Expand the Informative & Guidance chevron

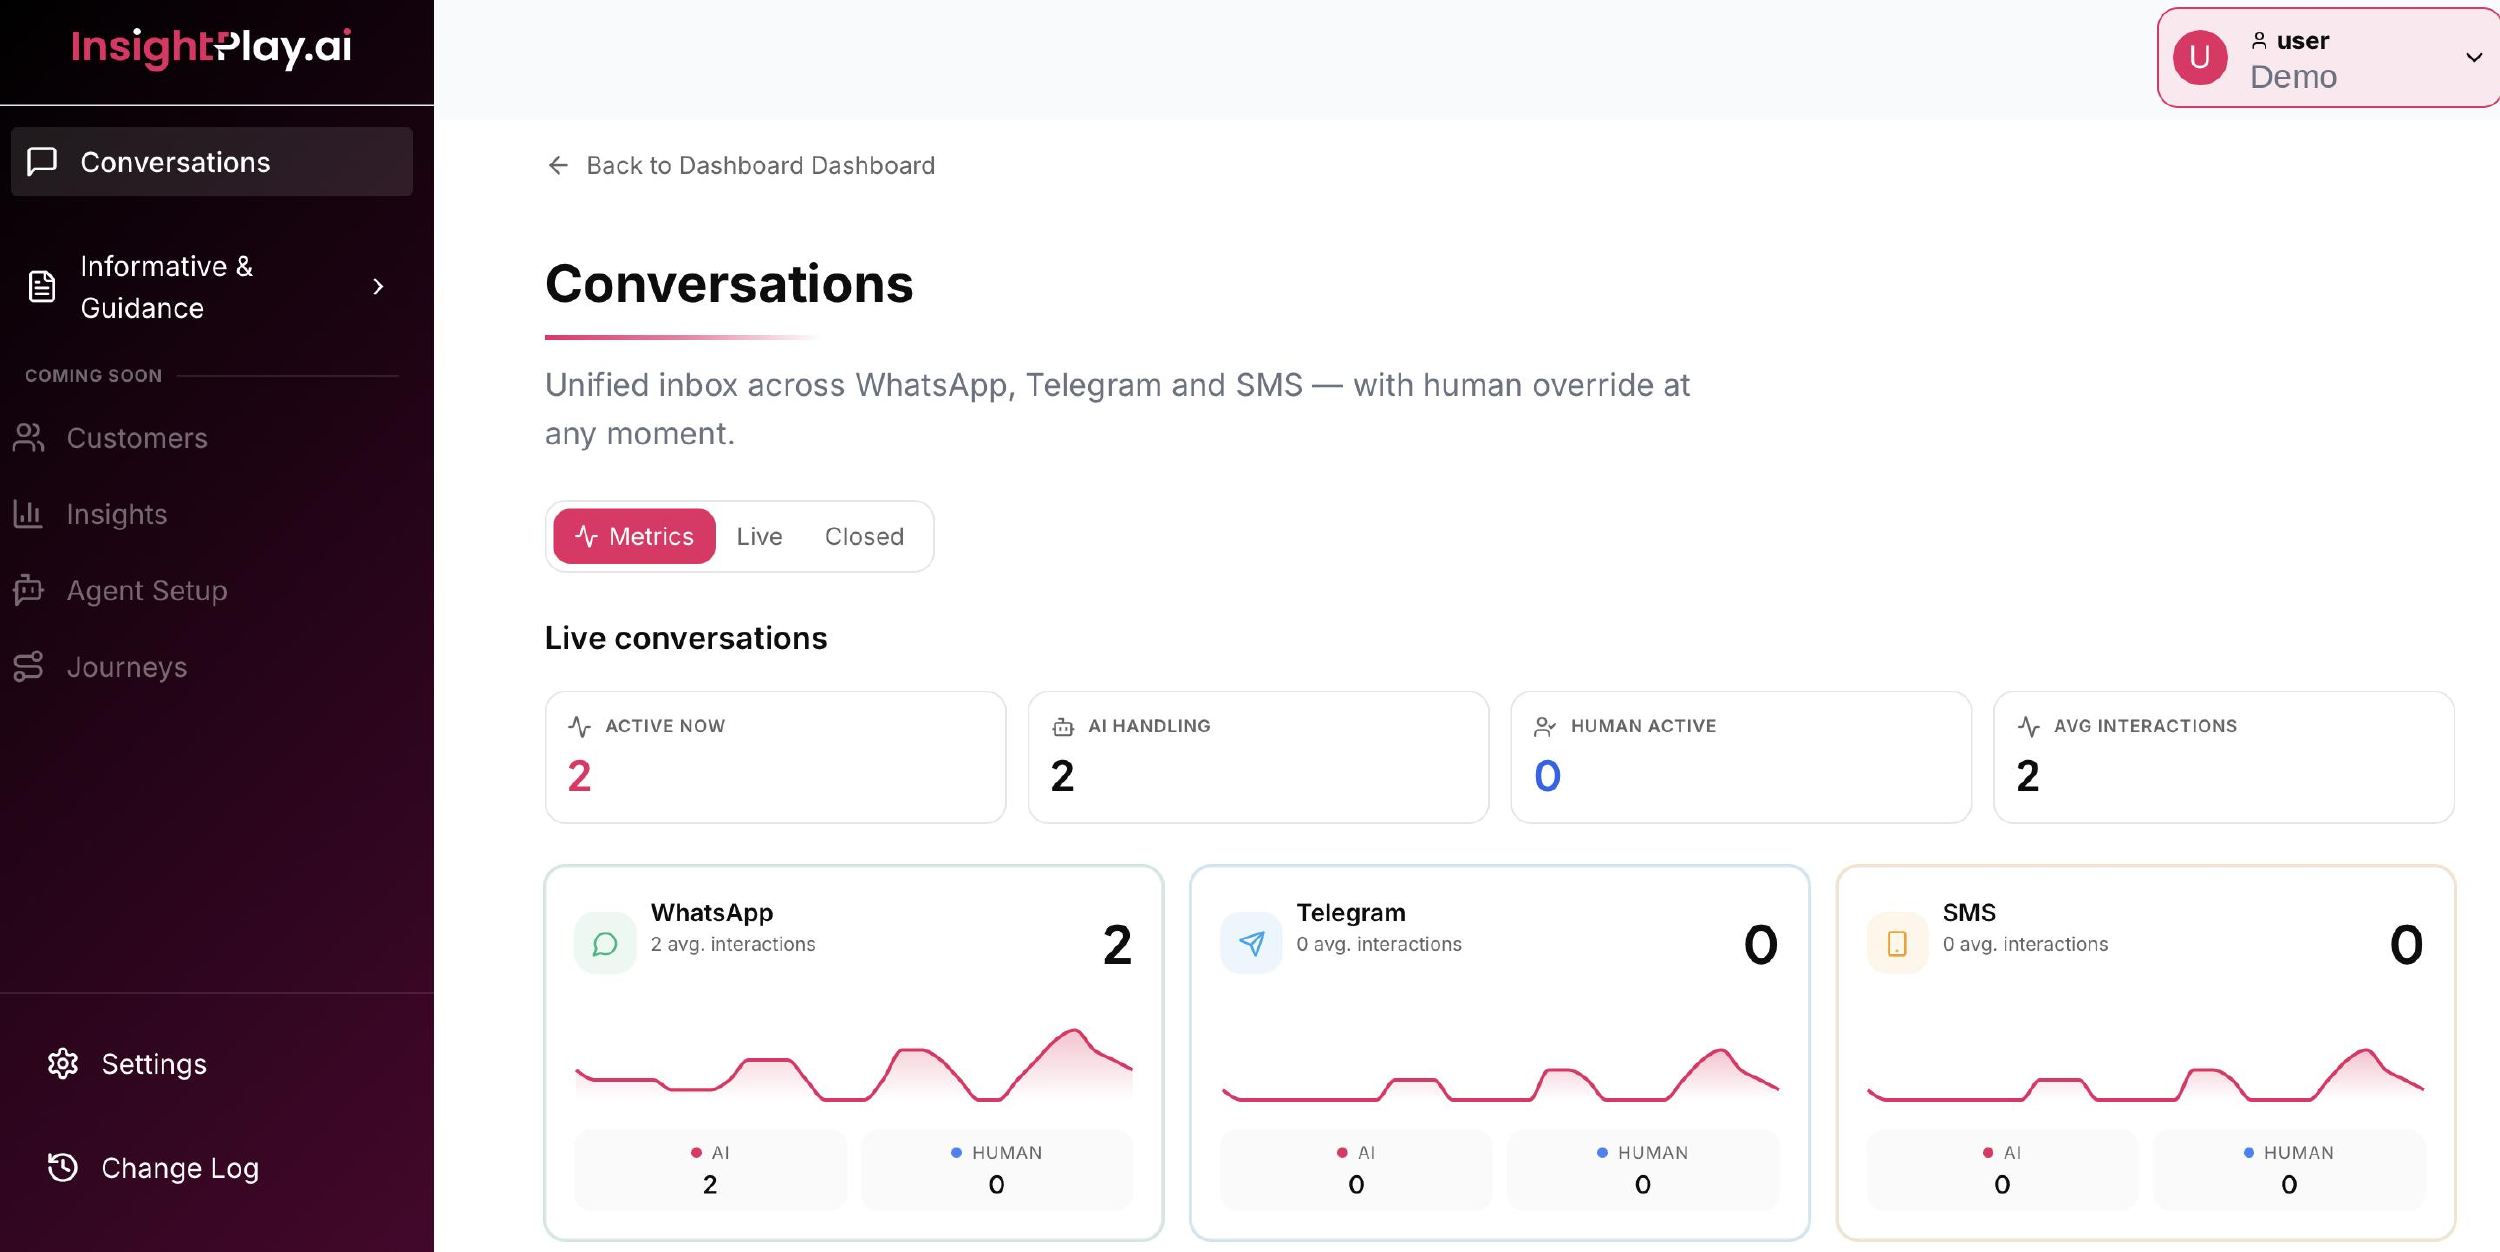click(x=378, y=287)
